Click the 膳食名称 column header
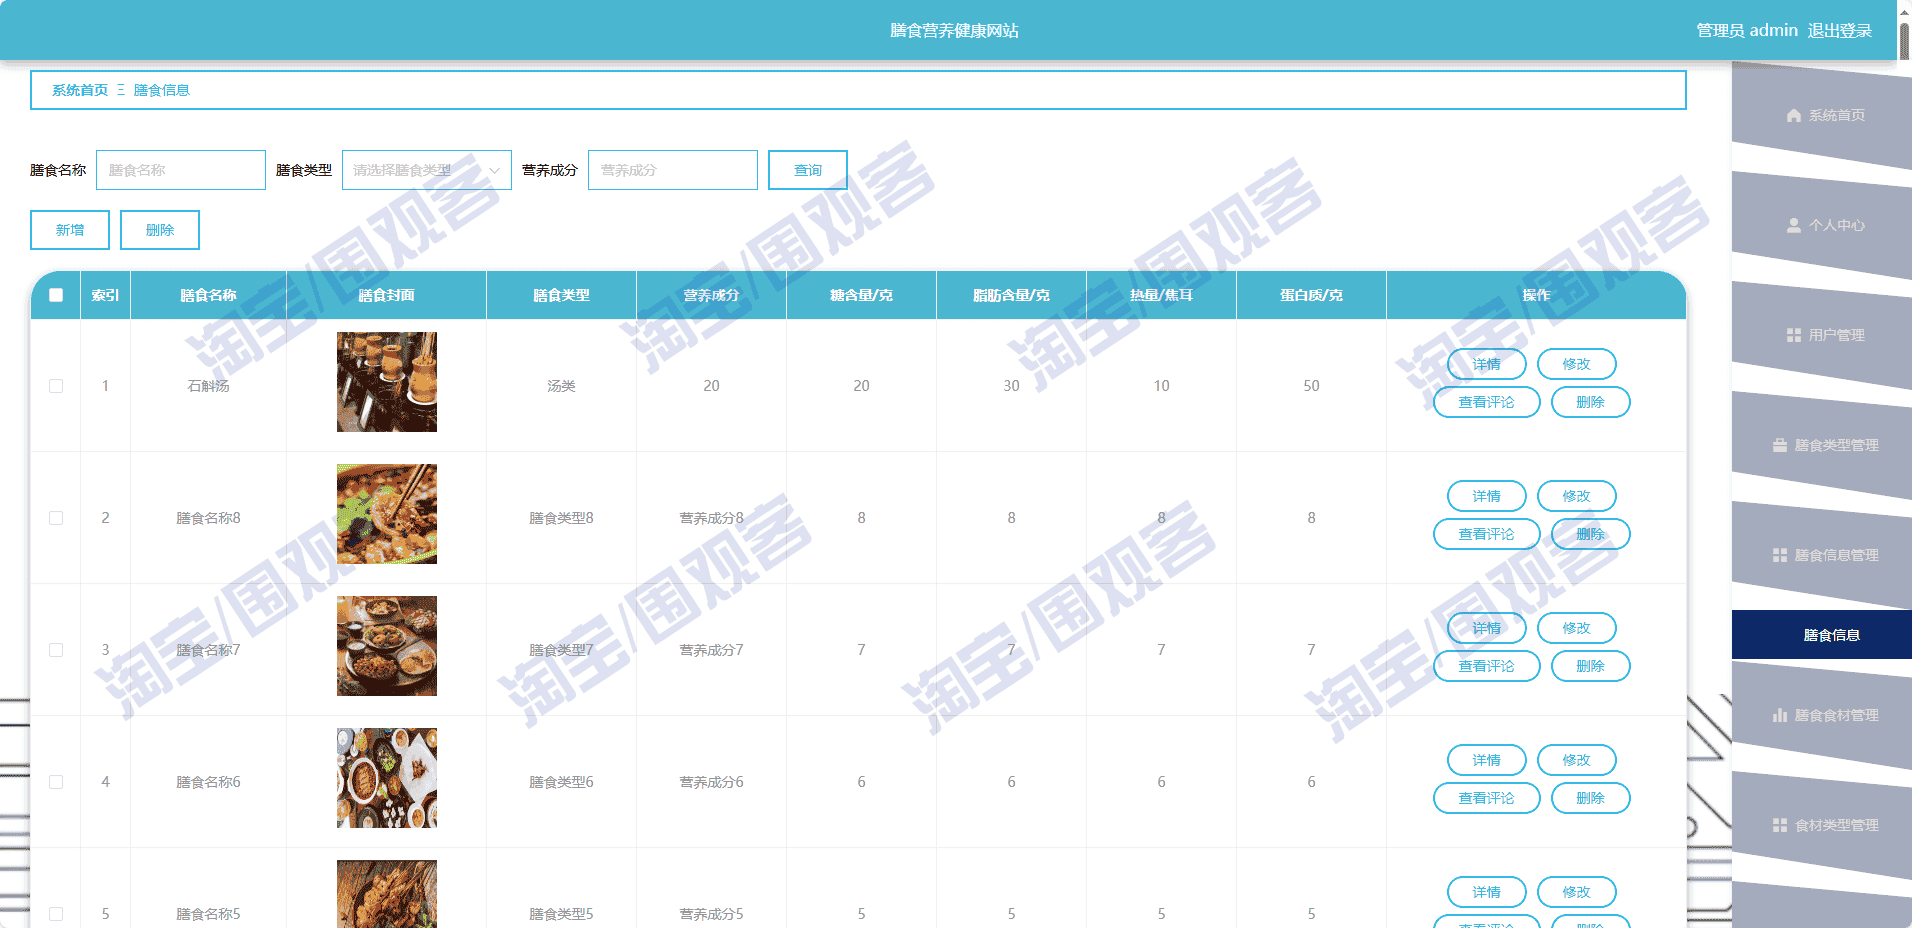 [208, 295]
